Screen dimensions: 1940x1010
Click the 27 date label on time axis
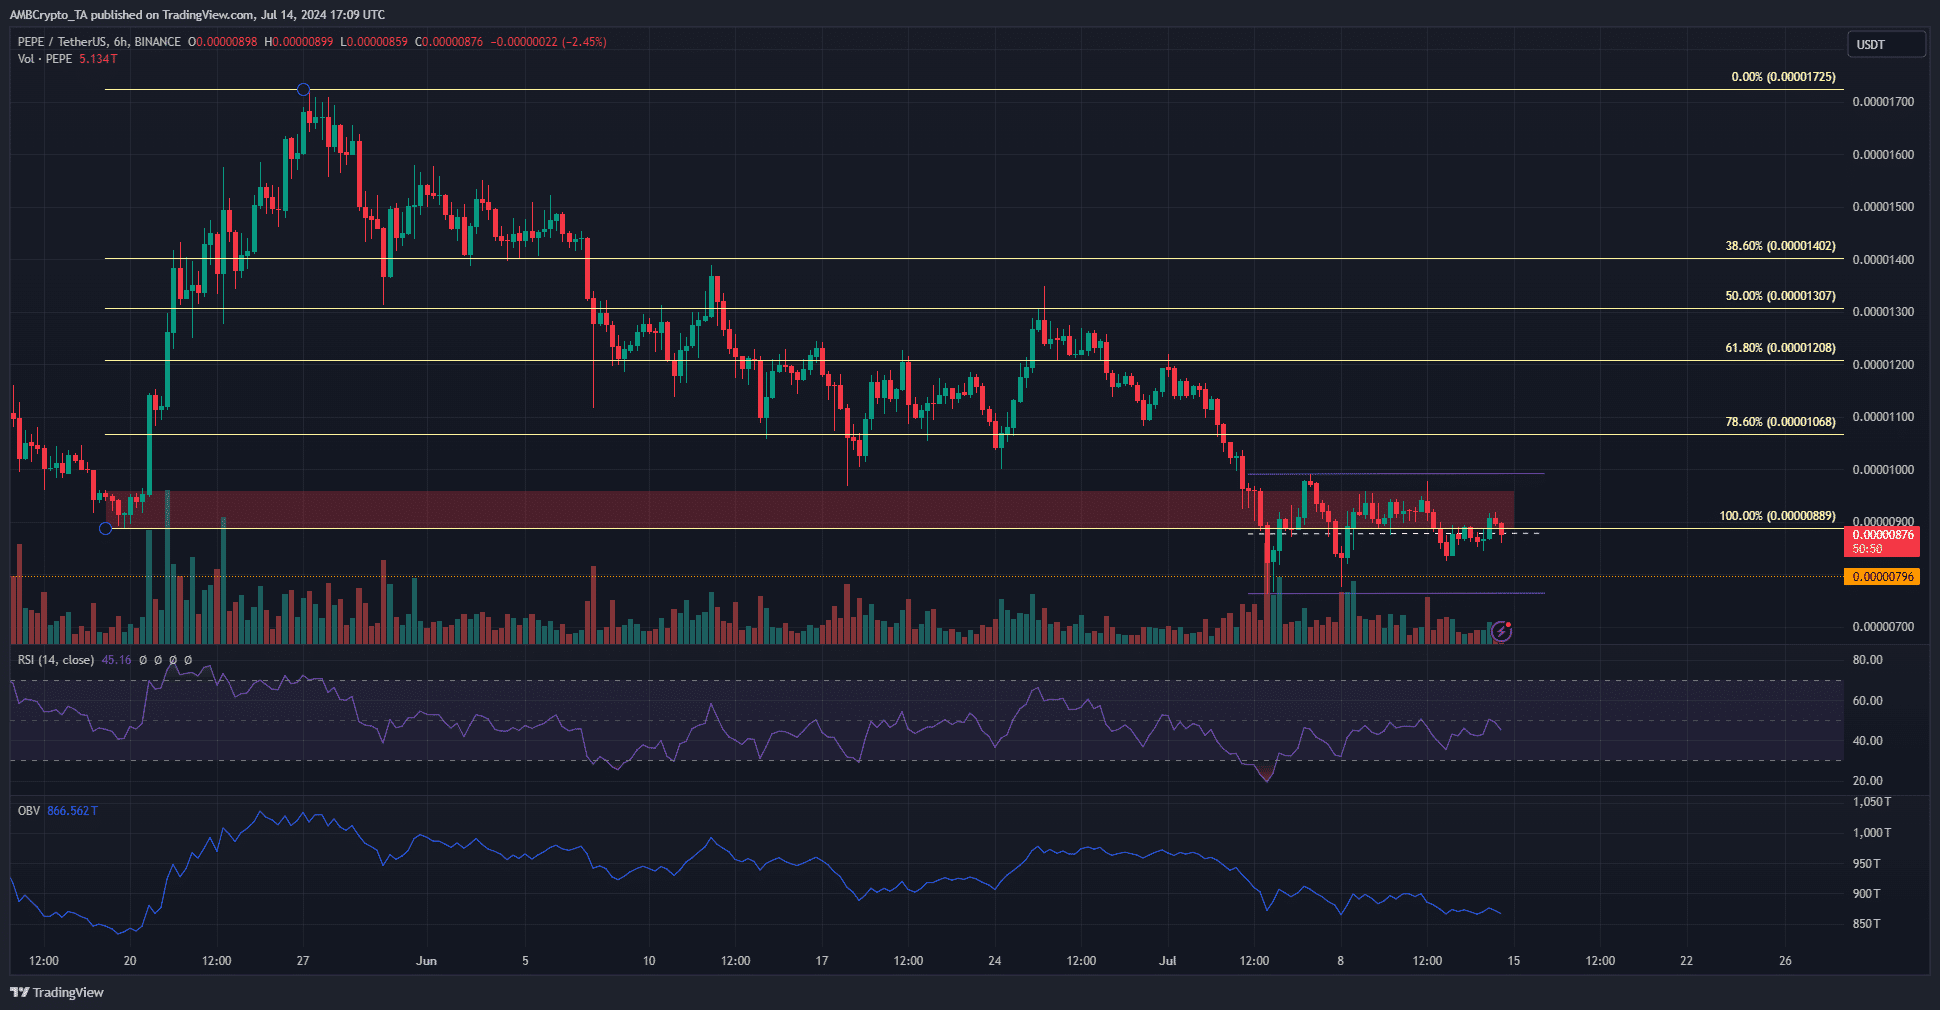click(303, 961)
